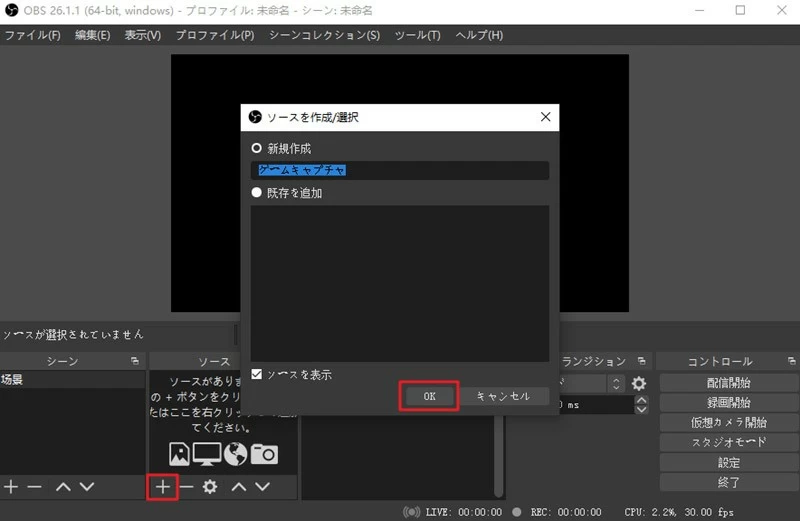Remove source with the minus button in Sources
Screen dimensions: 800x521
(x=186, y=487)
